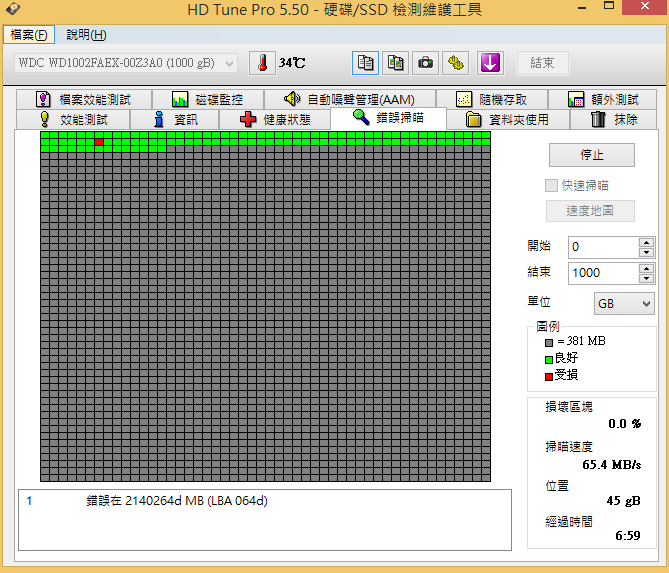Open the 額外測試 tab
This screenshot has height=573, width=669.
pos(602,99)
